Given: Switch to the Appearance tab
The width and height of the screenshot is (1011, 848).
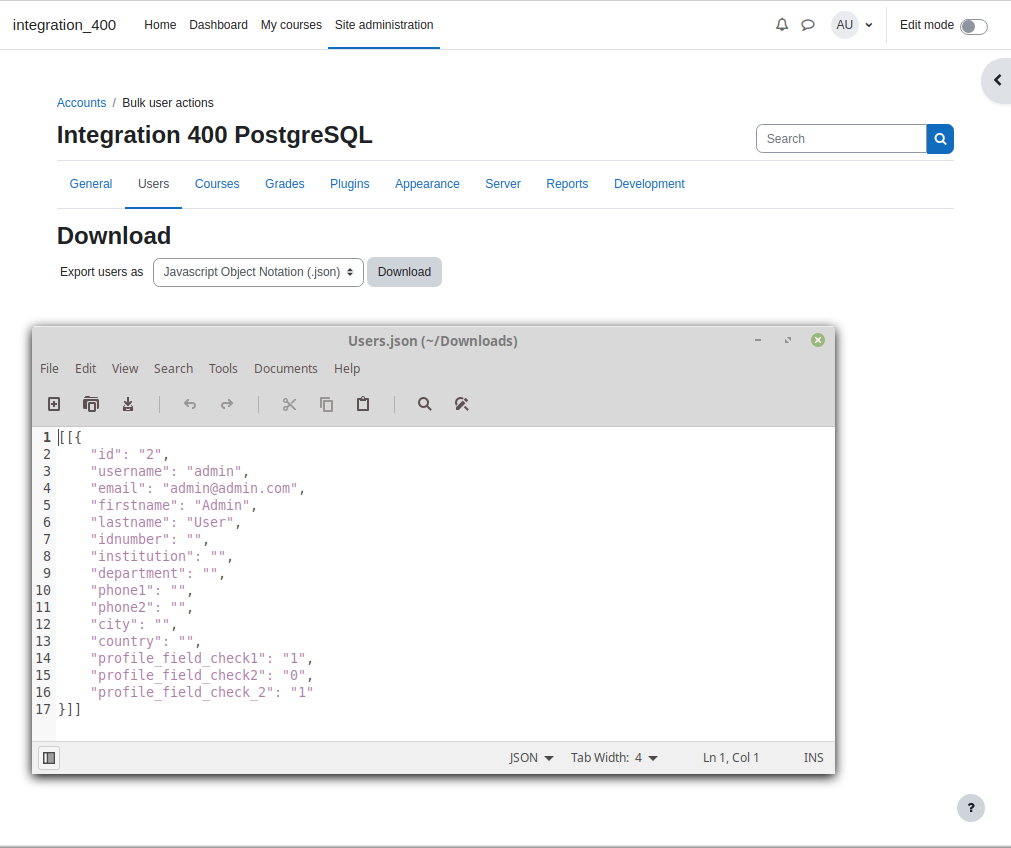Looking at the screenshot, I should pyautogui.click(x=427, y=184).
